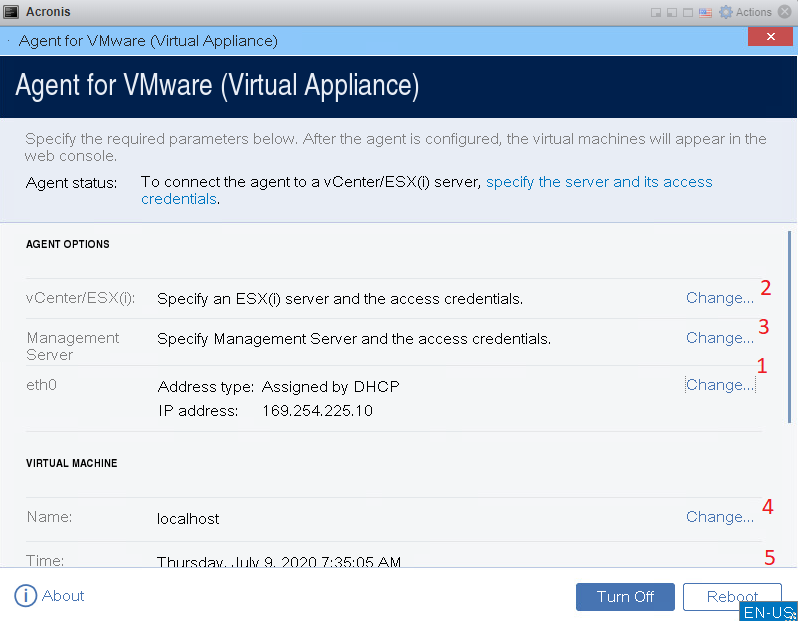Click the Acronis console icon in title bar
Image resolution: width=798 pixels, height=621 pixels.
tap(11, 12)
